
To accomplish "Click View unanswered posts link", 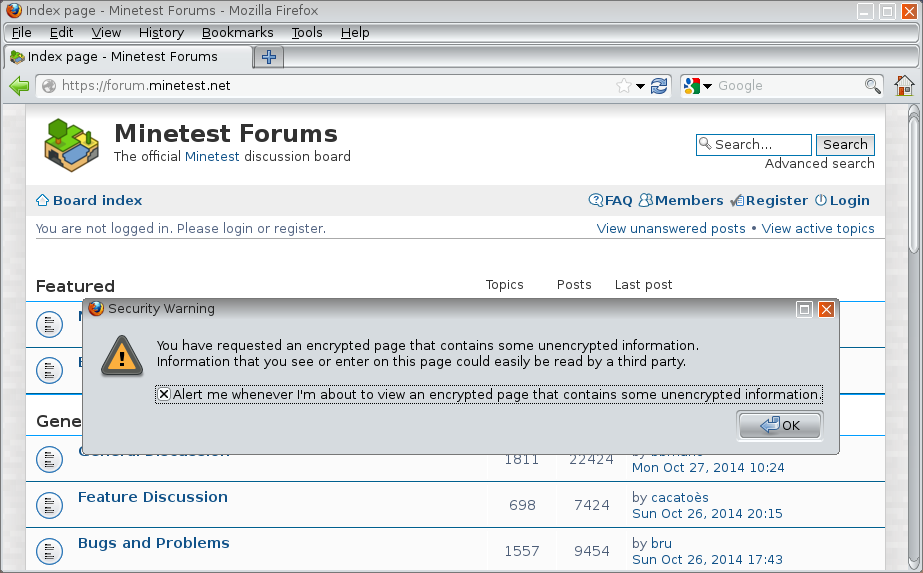I will tap(671, 228).
